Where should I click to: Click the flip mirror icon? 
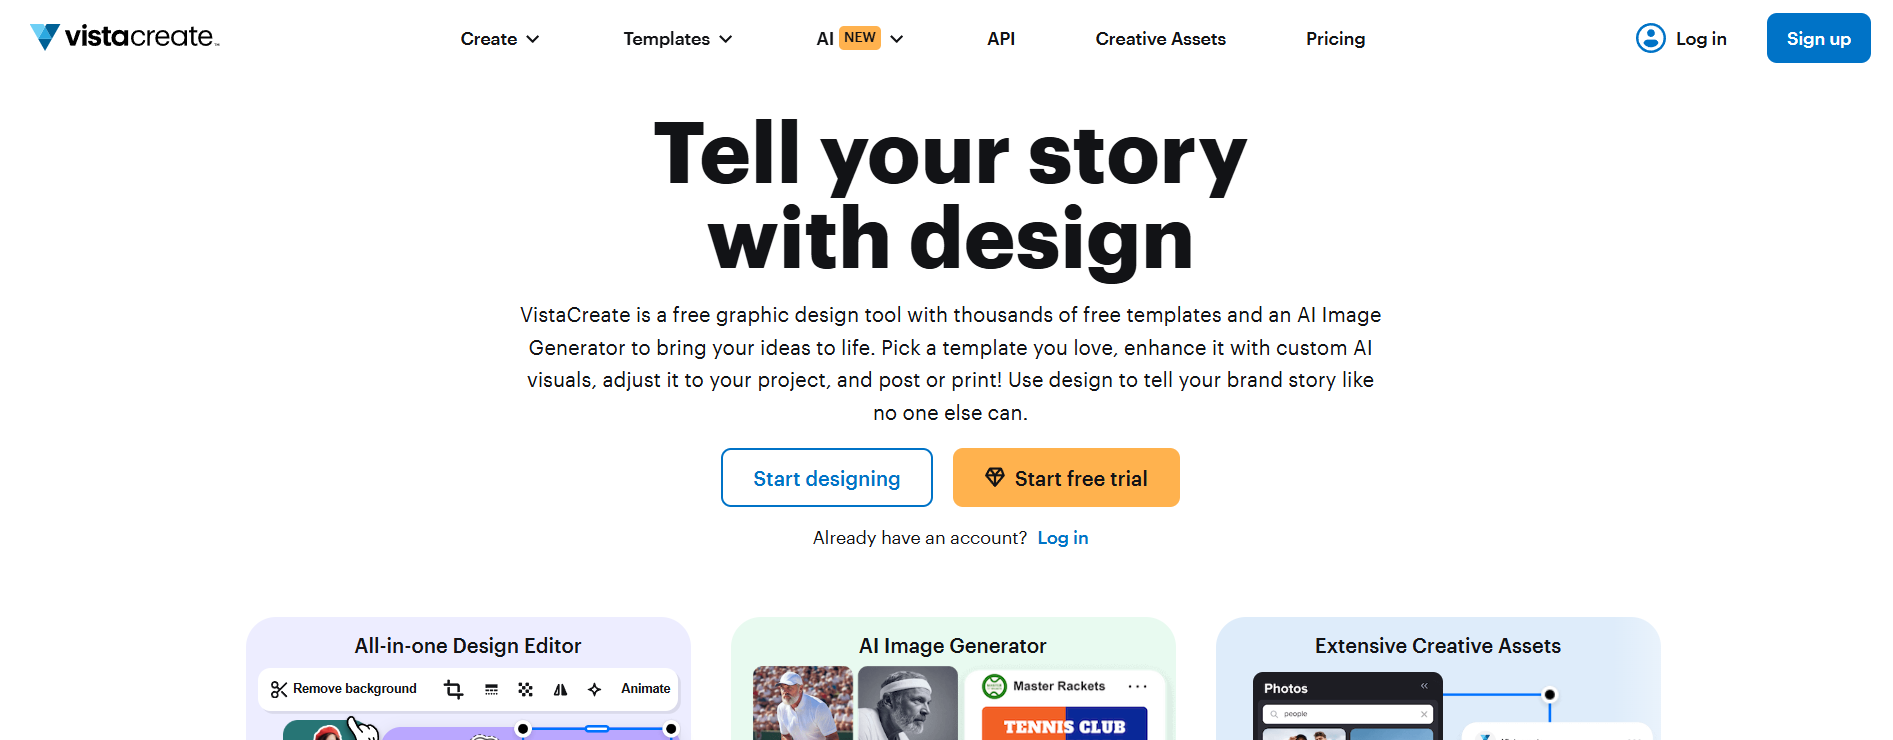(x=560, y=689)
